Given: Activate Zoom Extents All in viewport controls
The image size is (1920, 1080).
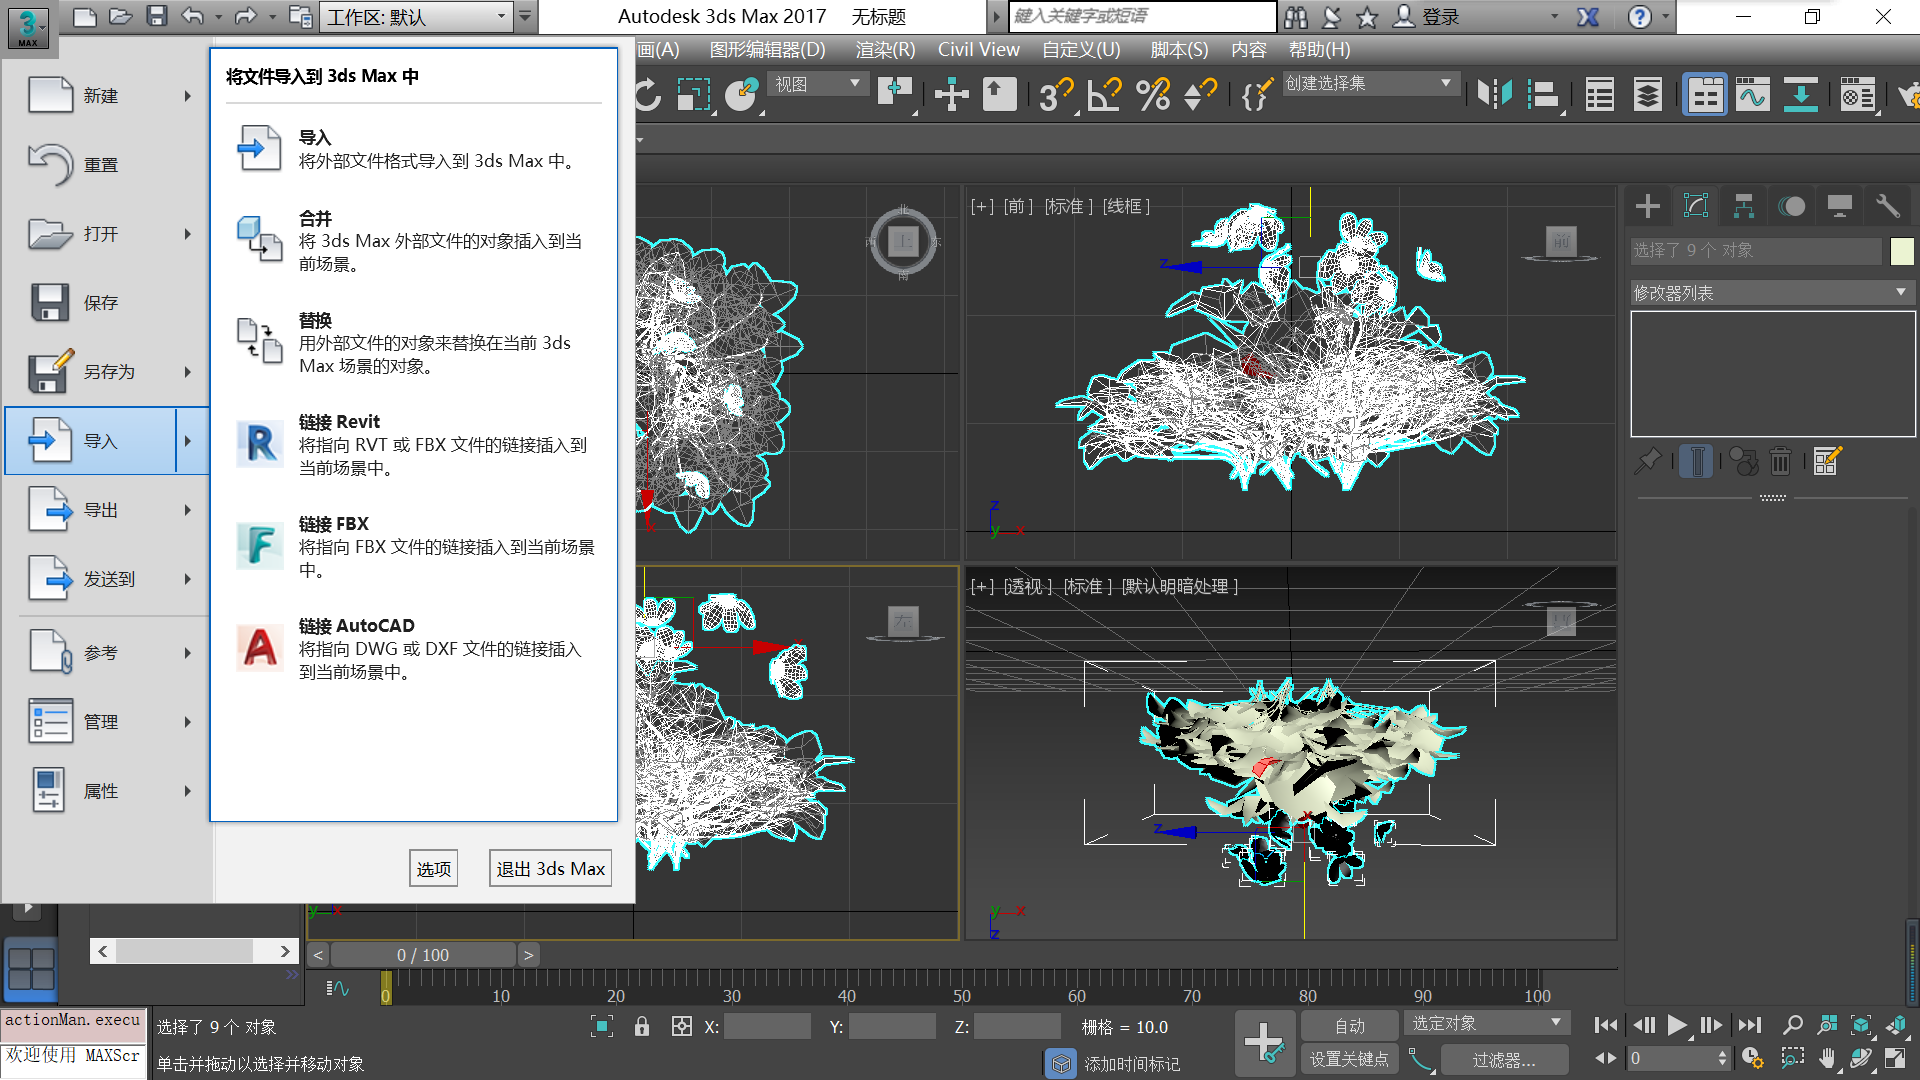Looking at the screenshot, I should pos(1897,1025).
